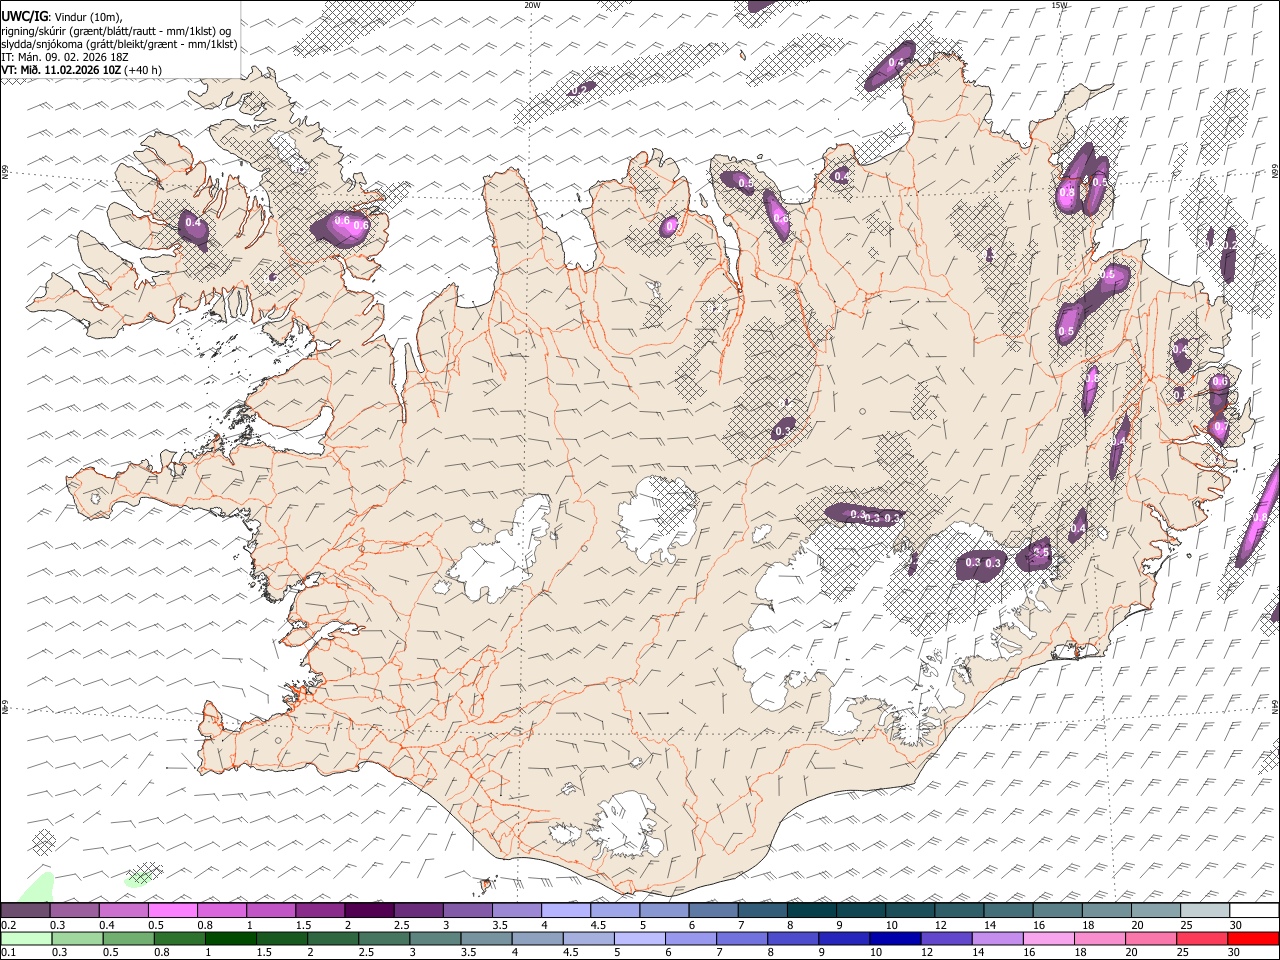Pick the pure red bottom-row swatch above 30

[x=1253, y=938]
